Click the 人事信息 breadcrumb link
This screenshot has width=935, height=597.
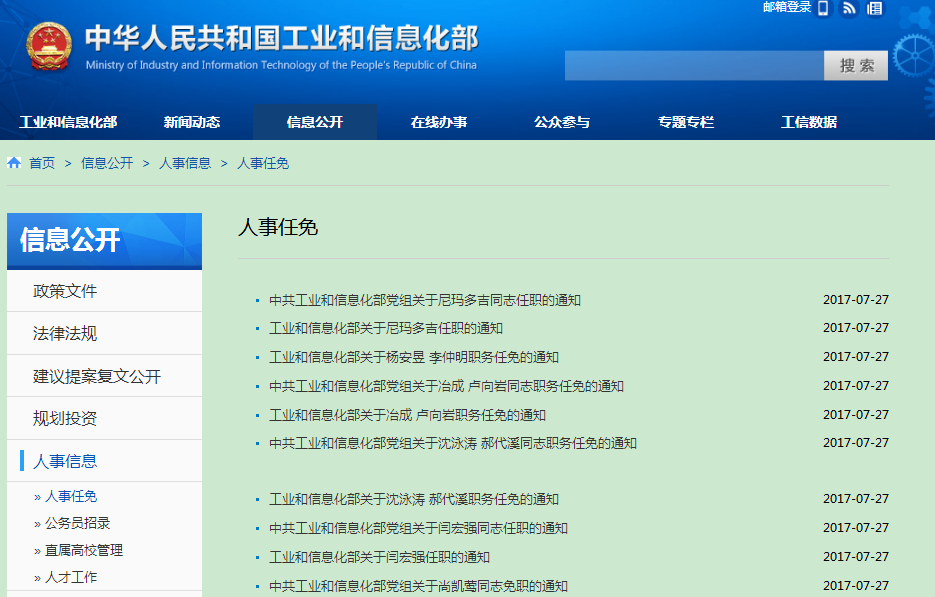click(185, 163)
